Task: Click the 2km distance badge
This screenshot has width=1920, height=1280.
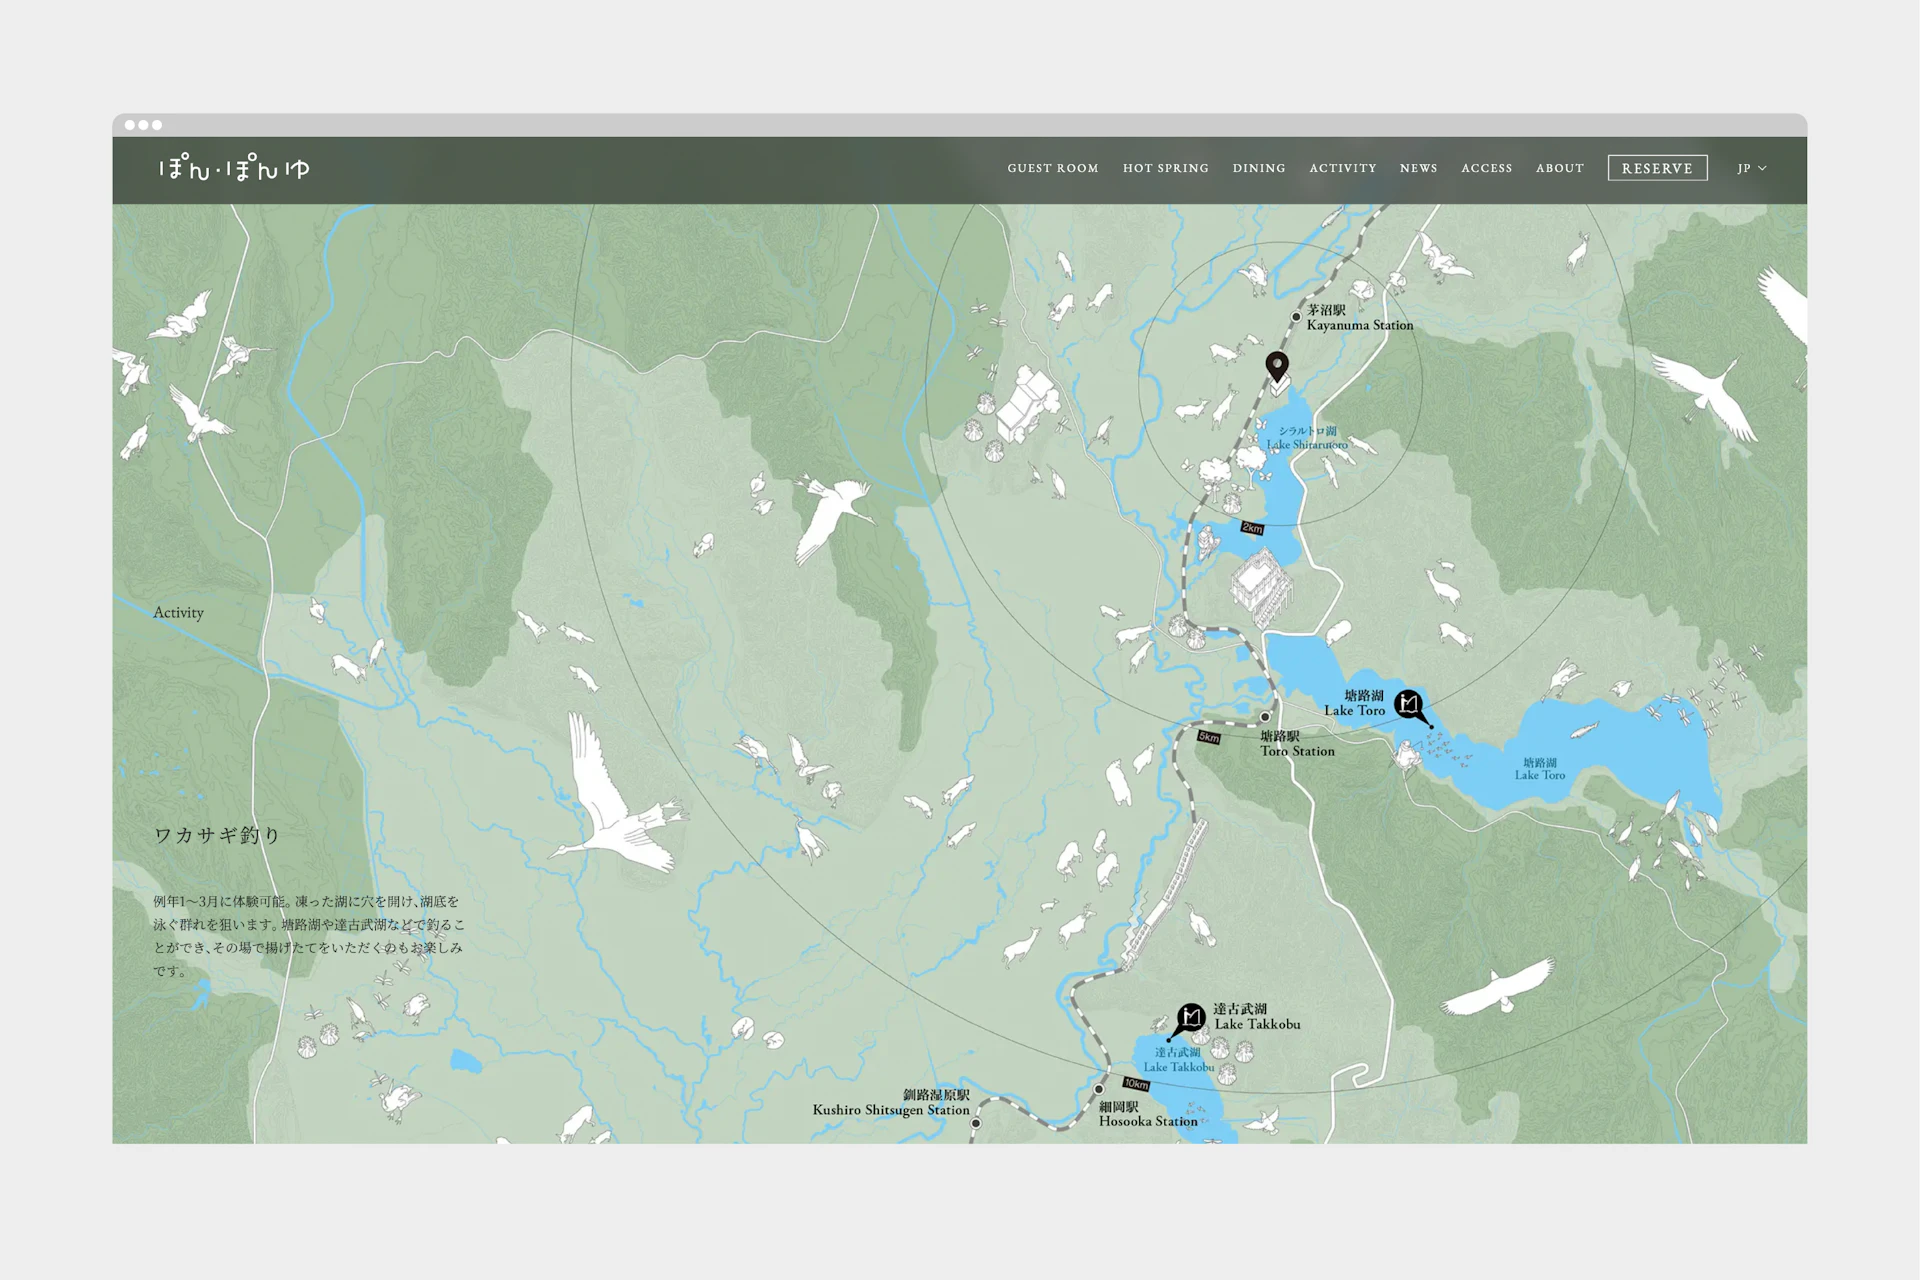Action: point(1253,528)
